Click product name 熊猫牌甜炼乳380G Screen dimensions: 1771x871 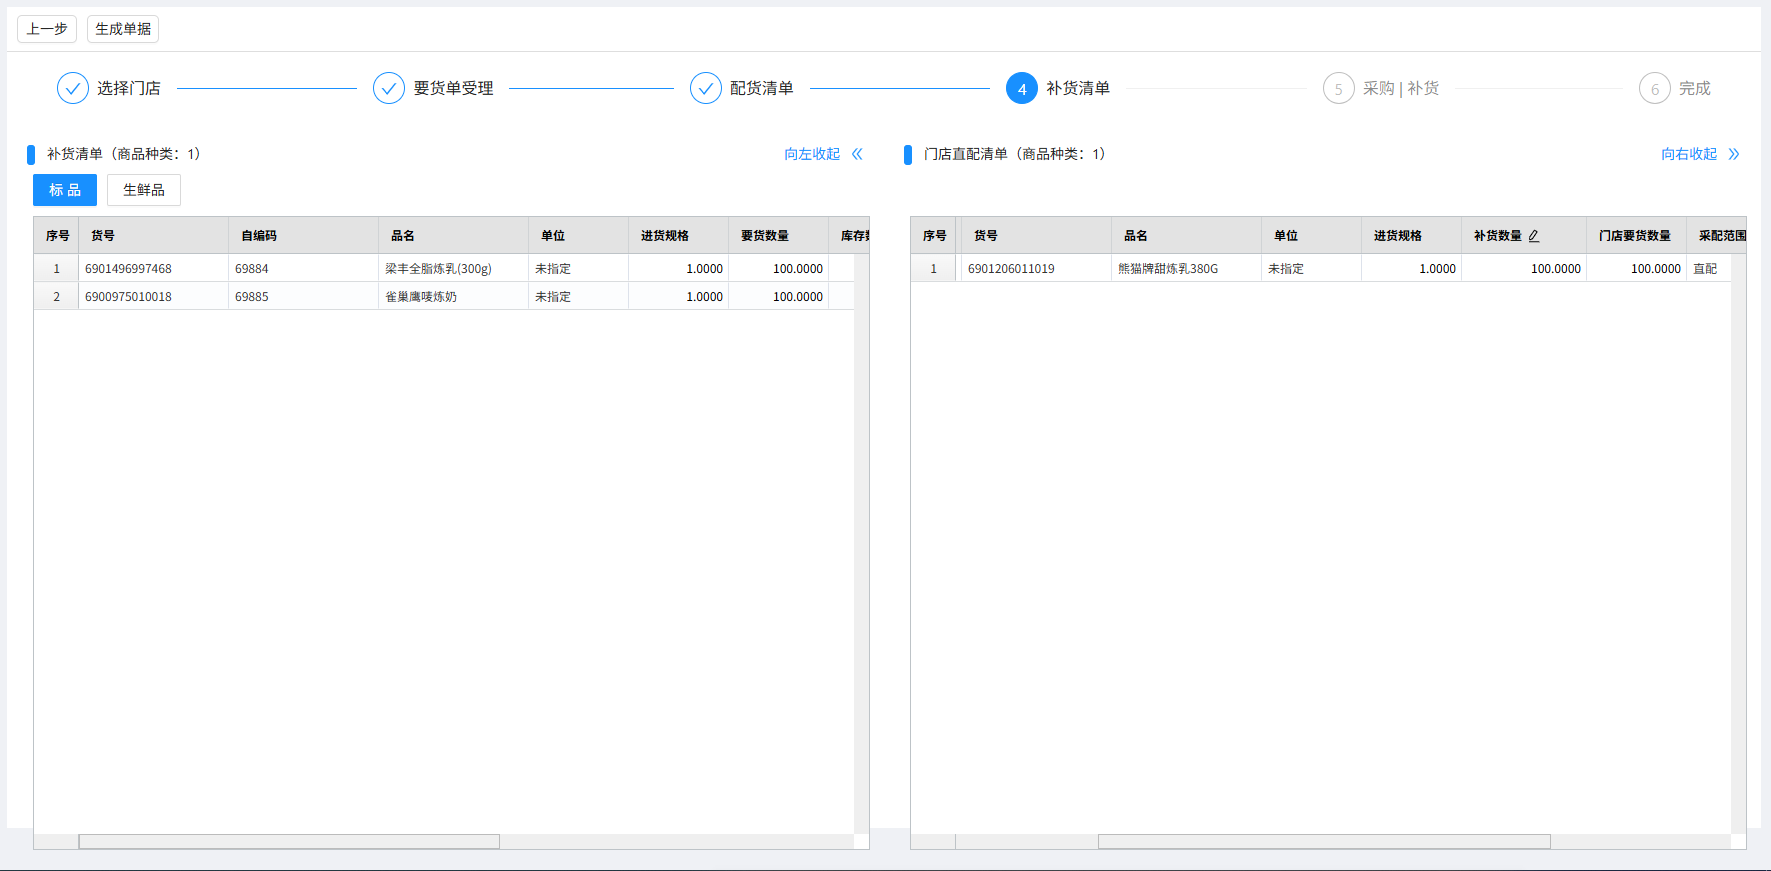(1168, 268)
